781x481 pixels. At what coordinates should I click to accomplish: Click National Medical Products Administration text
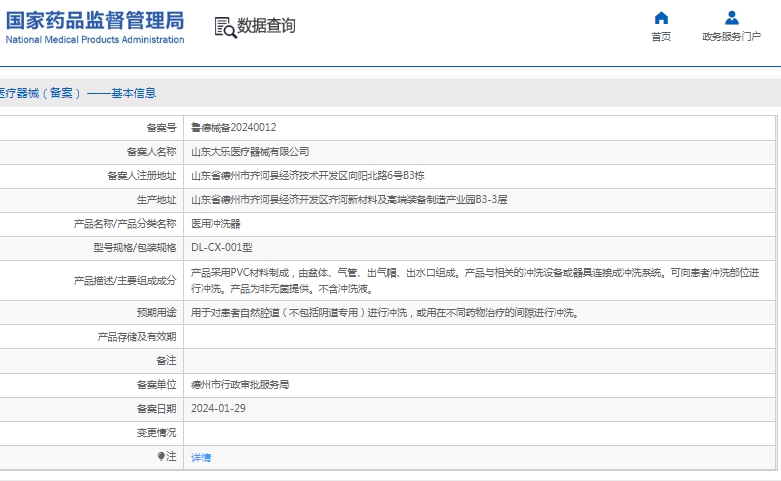tap(95, 40)
